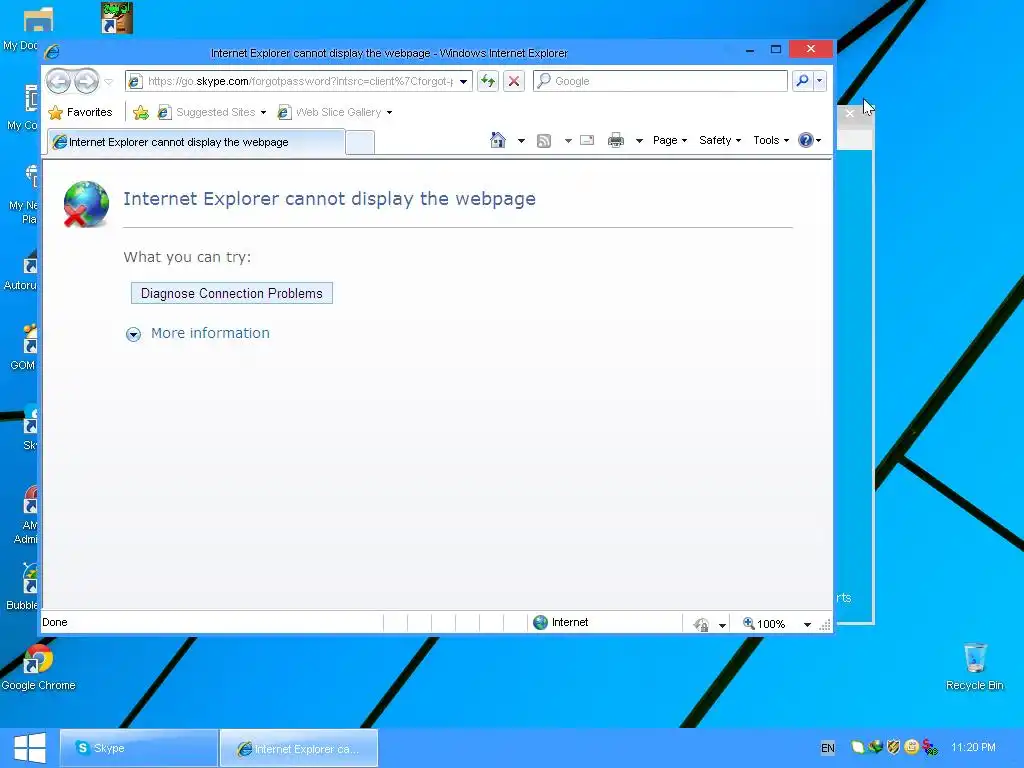Viewport: 1024px width, 768px height.
Task: Open the Help question mark menu
Action: click(x=810, y=140)
